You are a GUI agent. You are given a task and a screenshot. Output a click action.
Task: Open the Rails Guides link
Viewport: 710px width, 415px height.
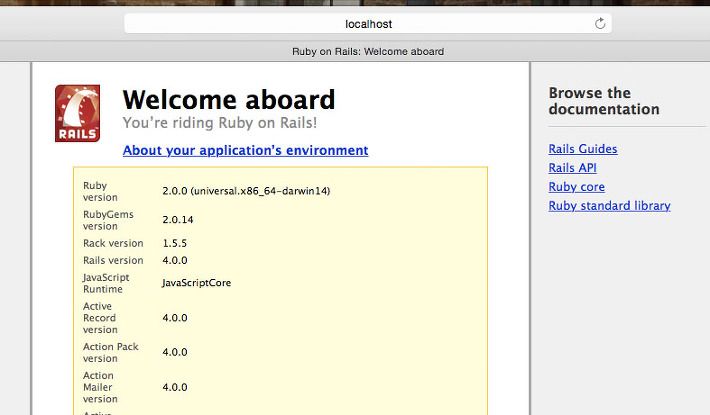[x=583, y=149]
